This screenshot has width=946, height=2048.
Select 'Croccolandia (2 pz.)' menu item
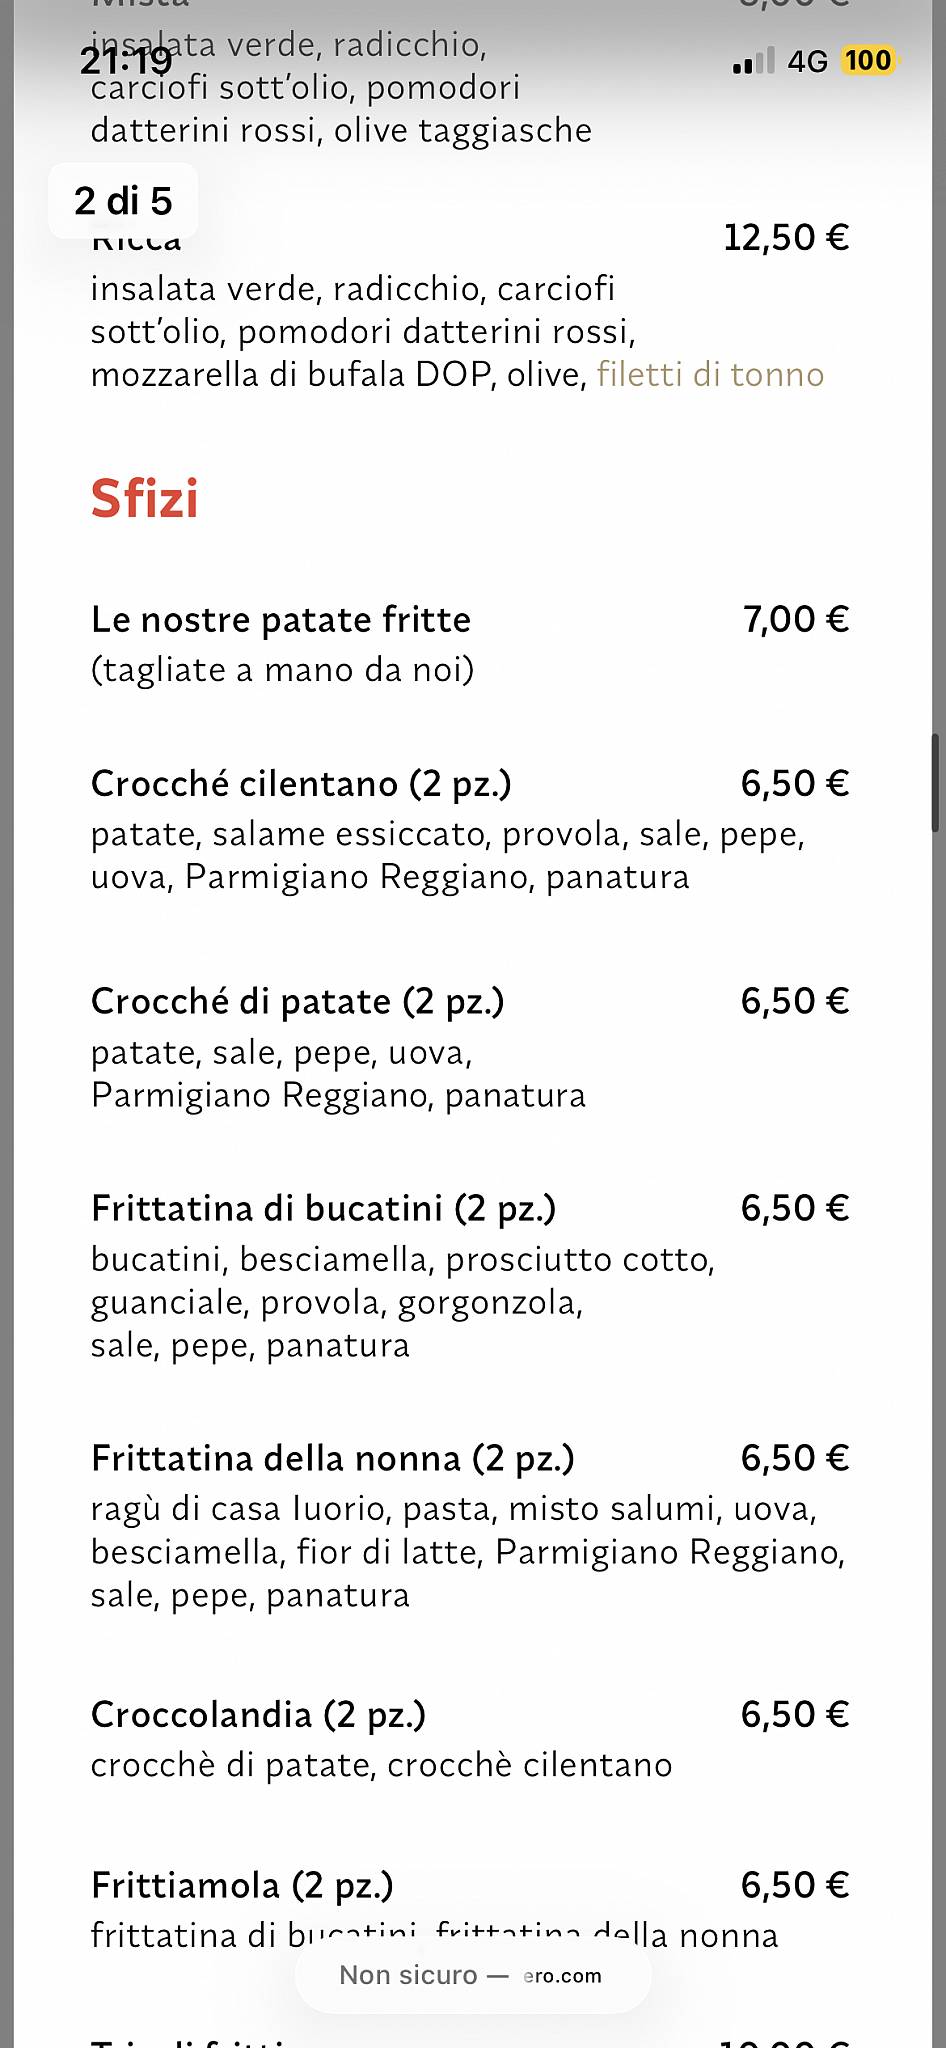pos(258,1715)
